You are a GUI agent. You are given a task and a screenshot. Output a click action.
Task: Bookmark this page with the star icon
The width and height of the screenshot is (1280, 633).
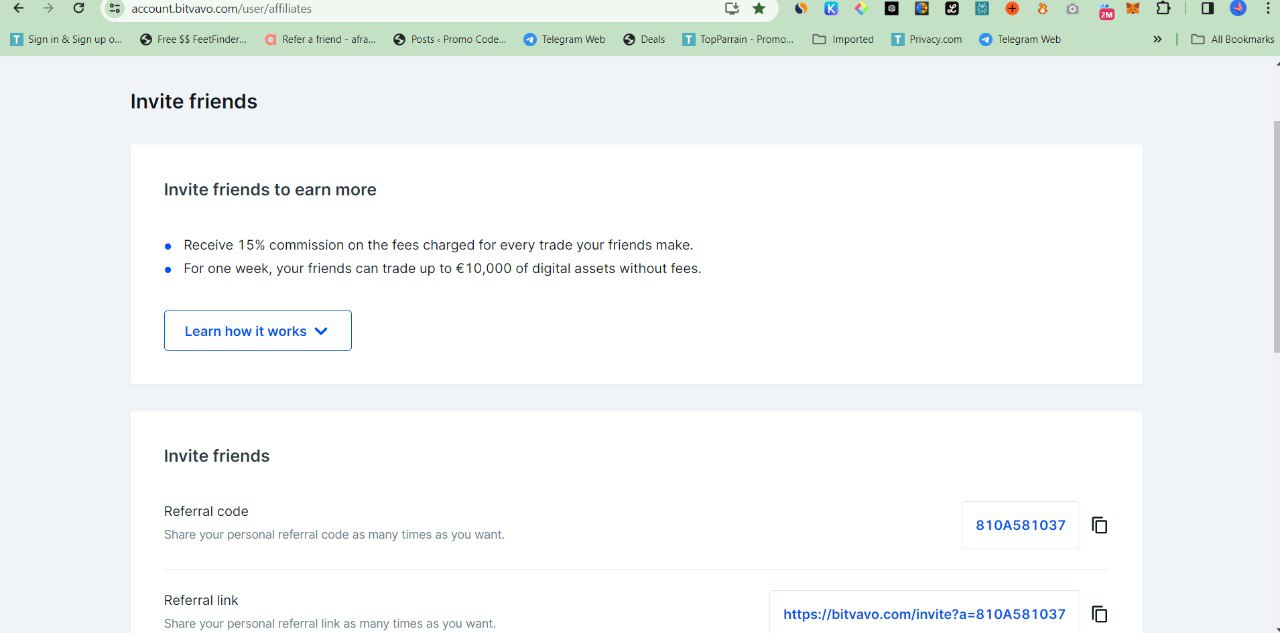coord(759,8)
